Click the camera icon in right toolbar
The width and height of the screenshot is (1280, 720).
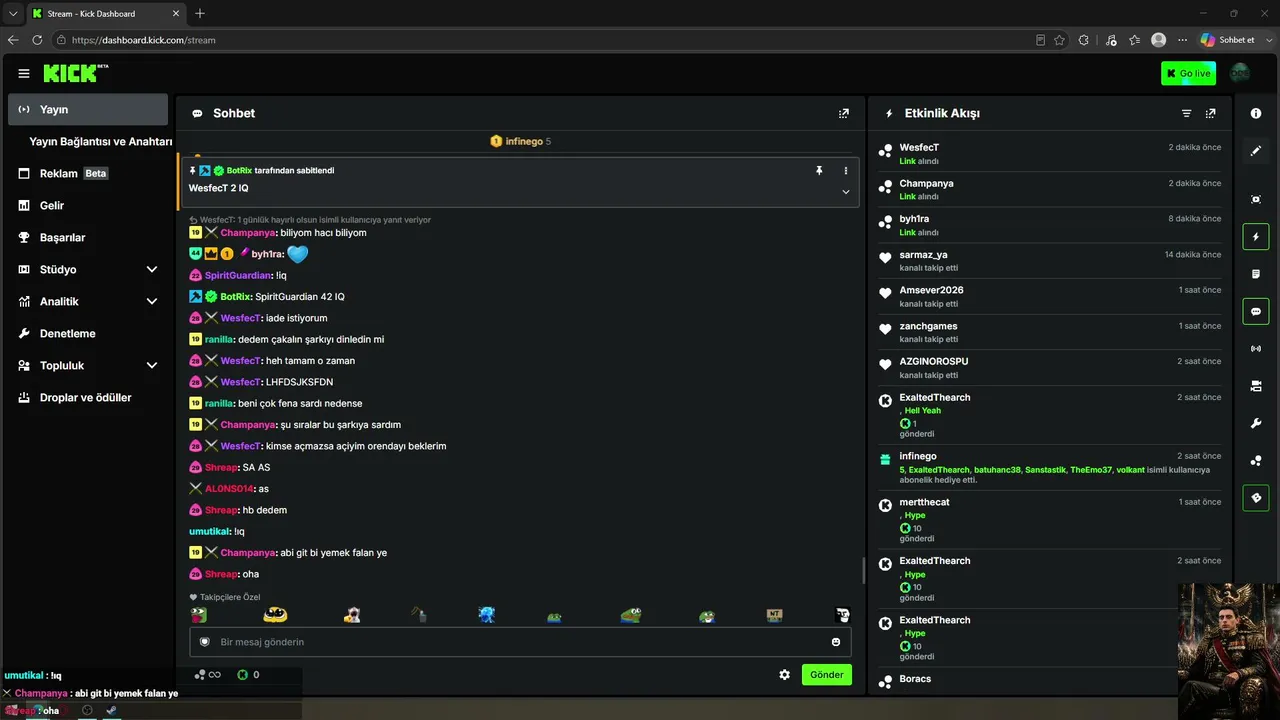(x=1256, y=386)
